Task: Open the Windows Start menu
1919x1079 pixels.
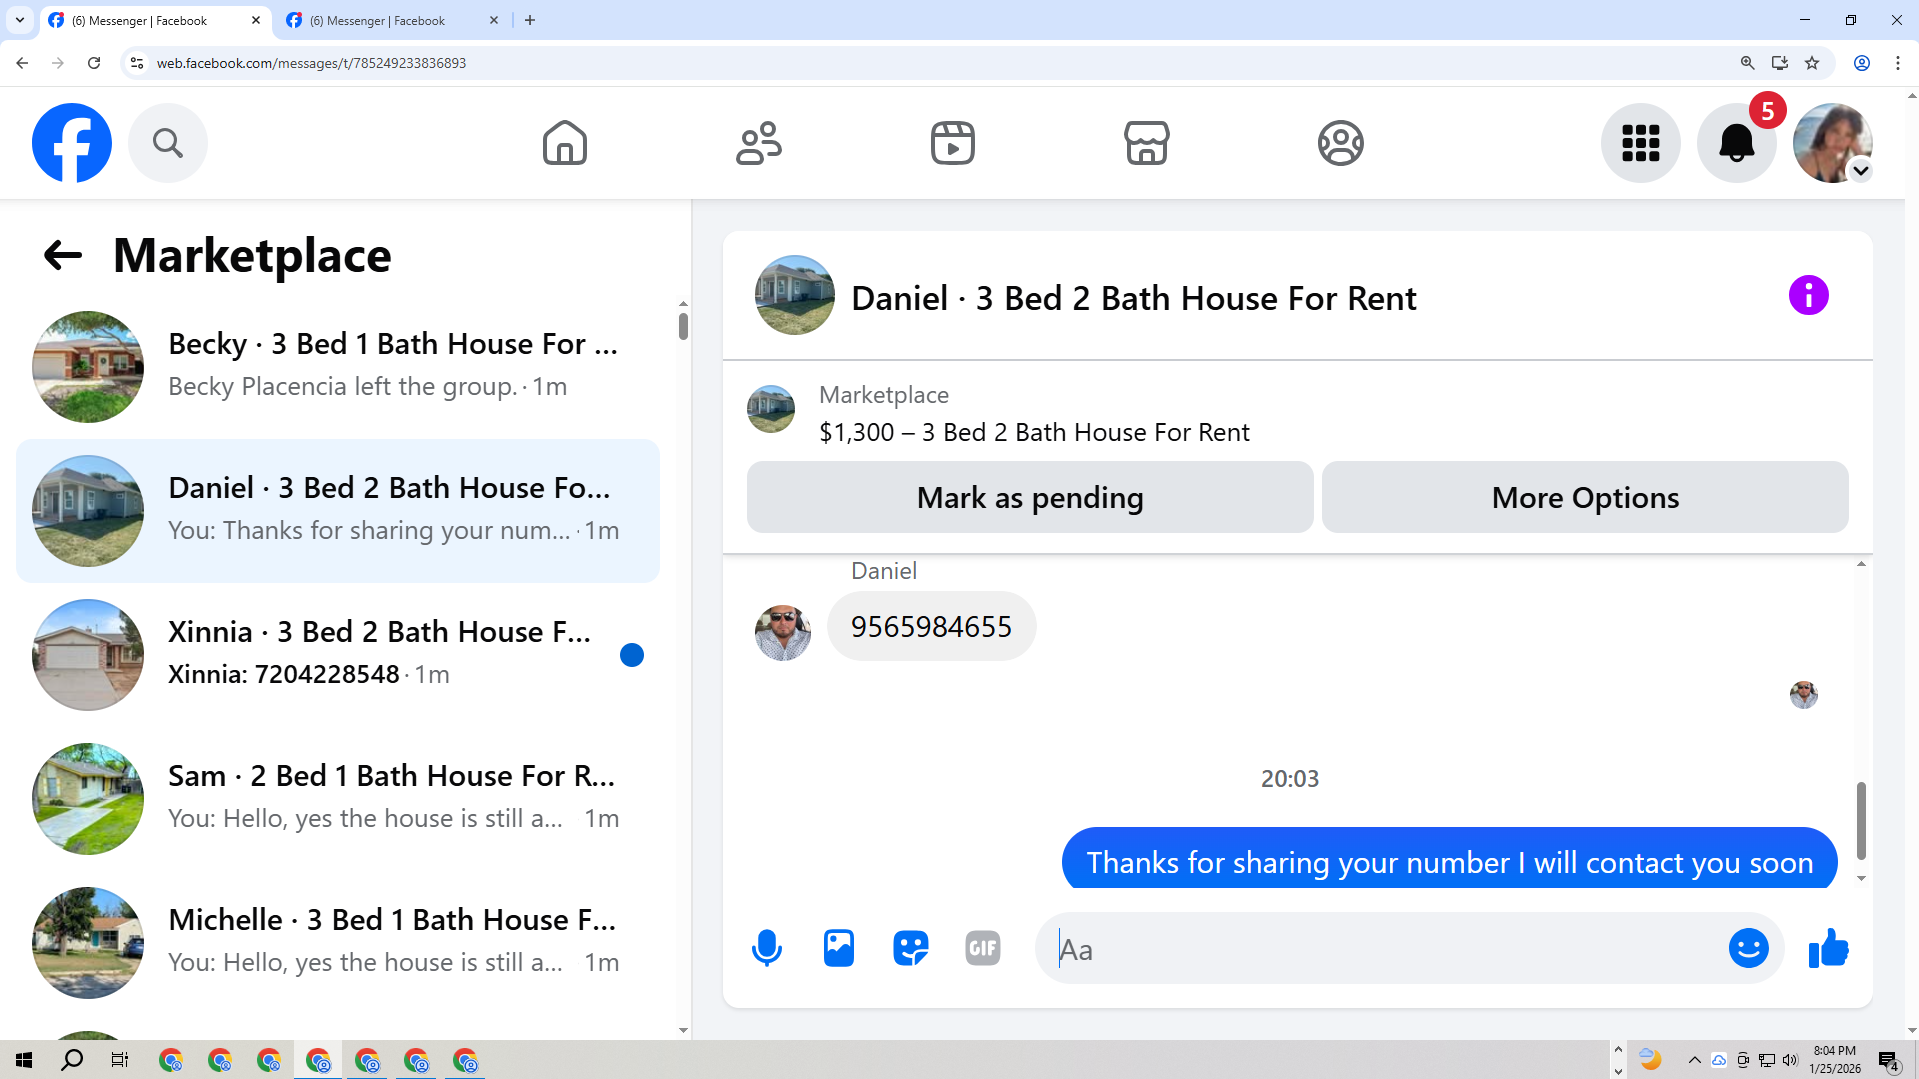Action: click(24, 1060)
